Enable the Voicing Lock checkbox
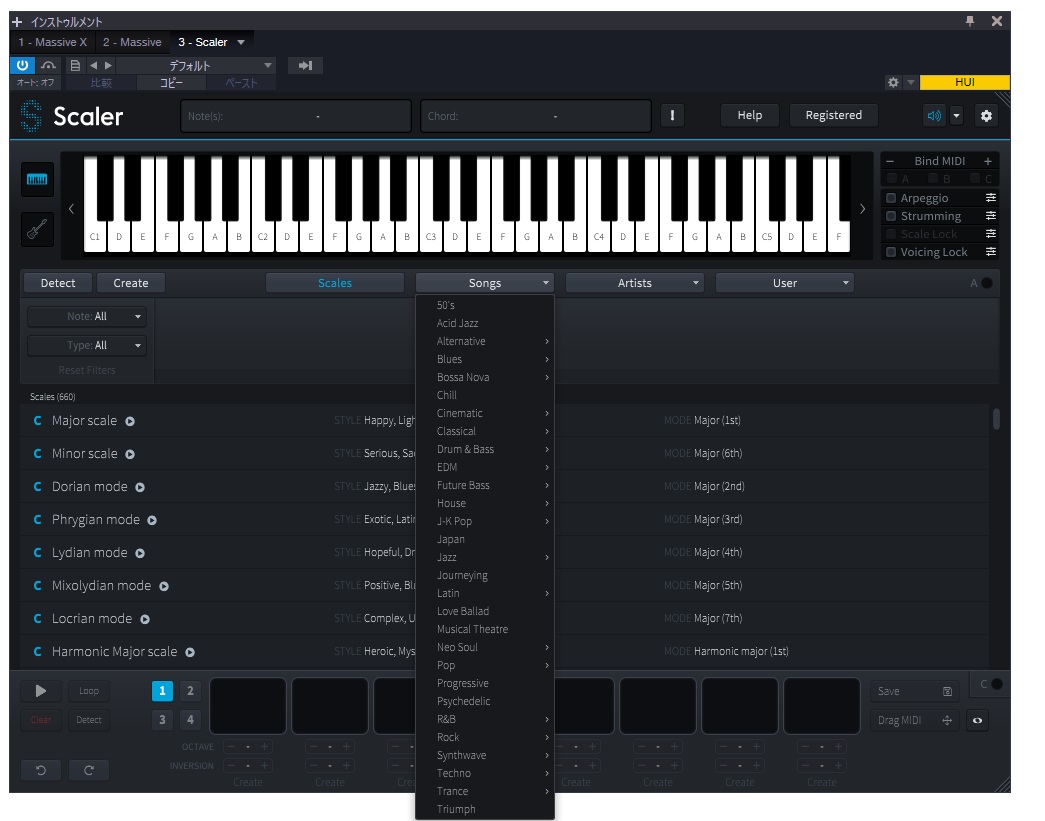This screenshot has height=821, width=1045. [890, 252]
